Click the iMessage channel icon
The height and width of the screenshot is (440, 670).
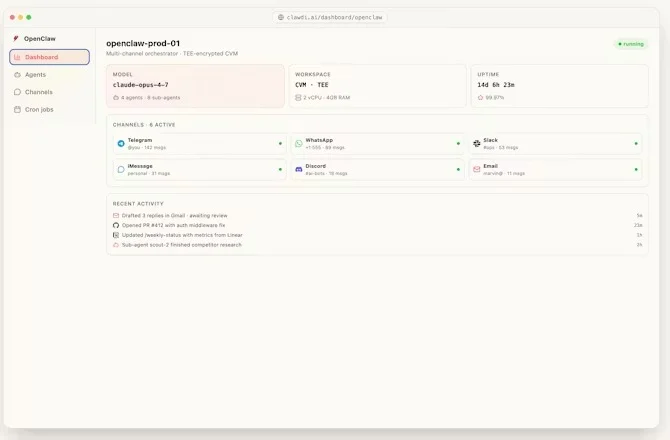121,170
